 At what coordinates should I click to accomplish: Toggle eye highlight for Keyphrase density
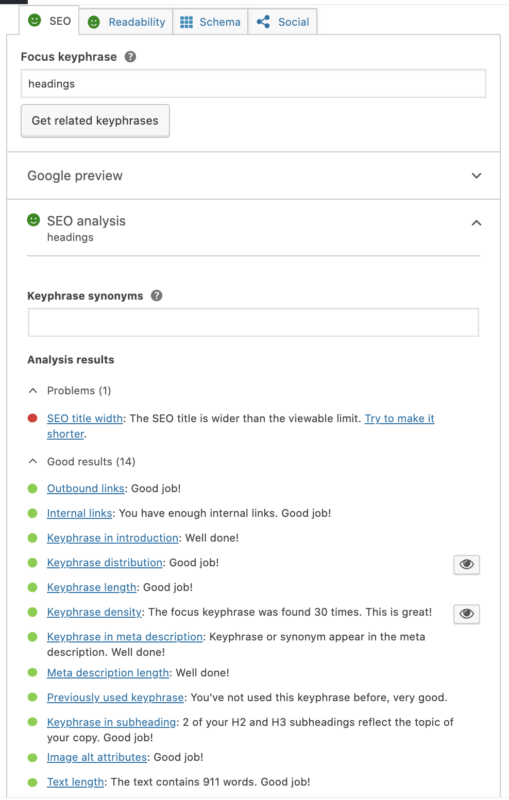[466, 613]
